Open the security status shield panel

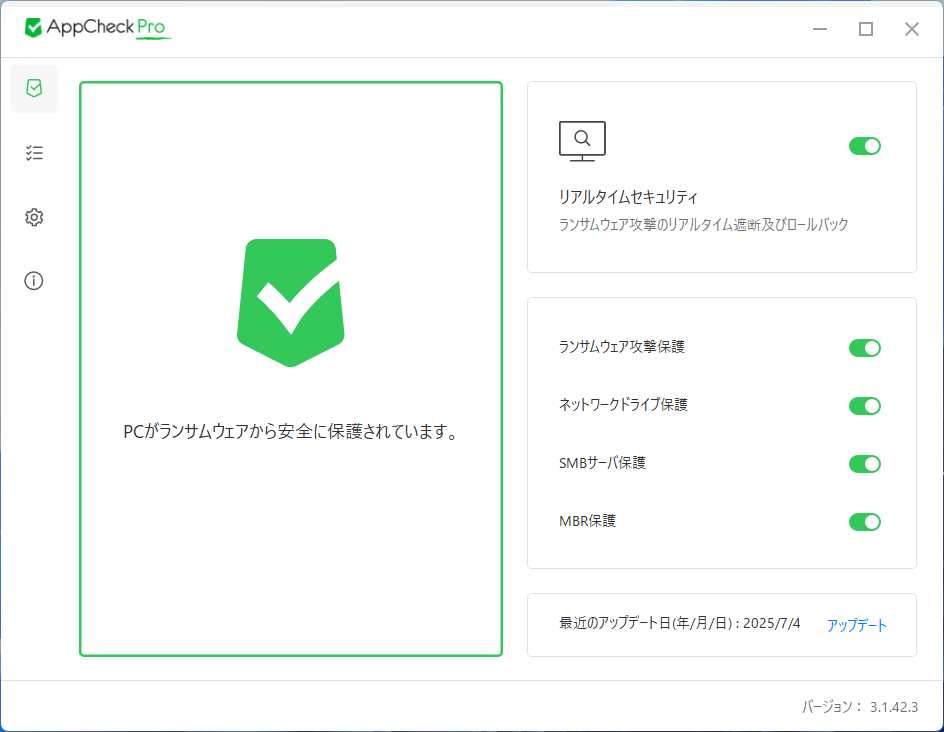click(33, 88)
